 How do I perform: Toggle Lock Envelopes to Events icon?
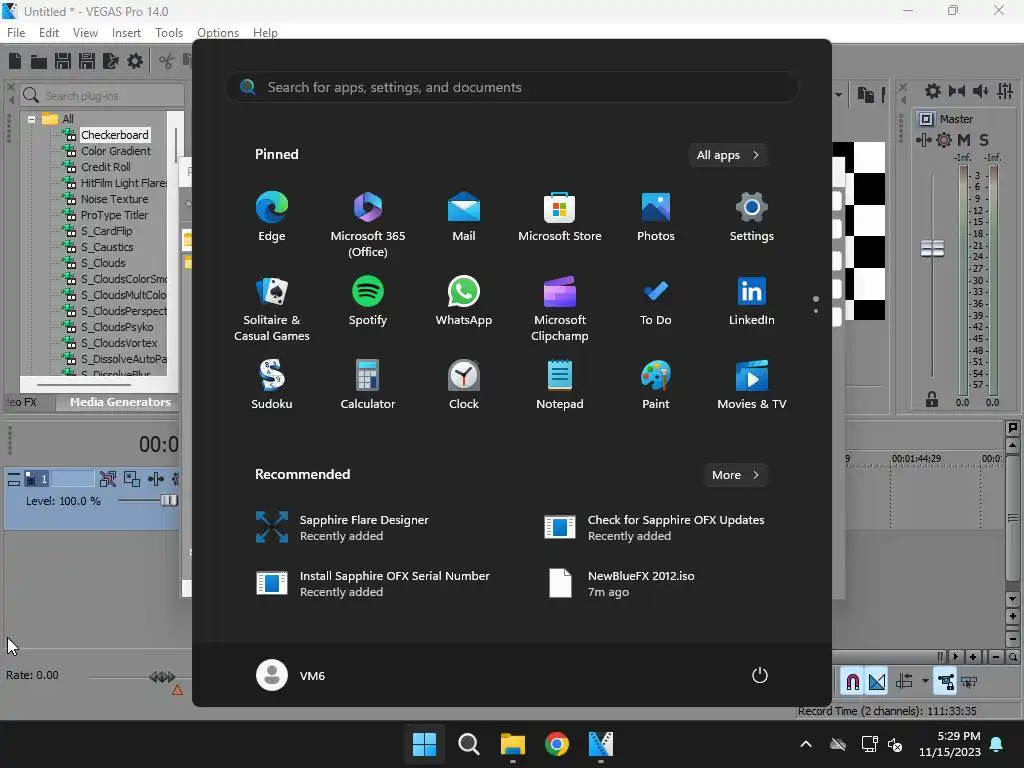[x=945, y=682]
